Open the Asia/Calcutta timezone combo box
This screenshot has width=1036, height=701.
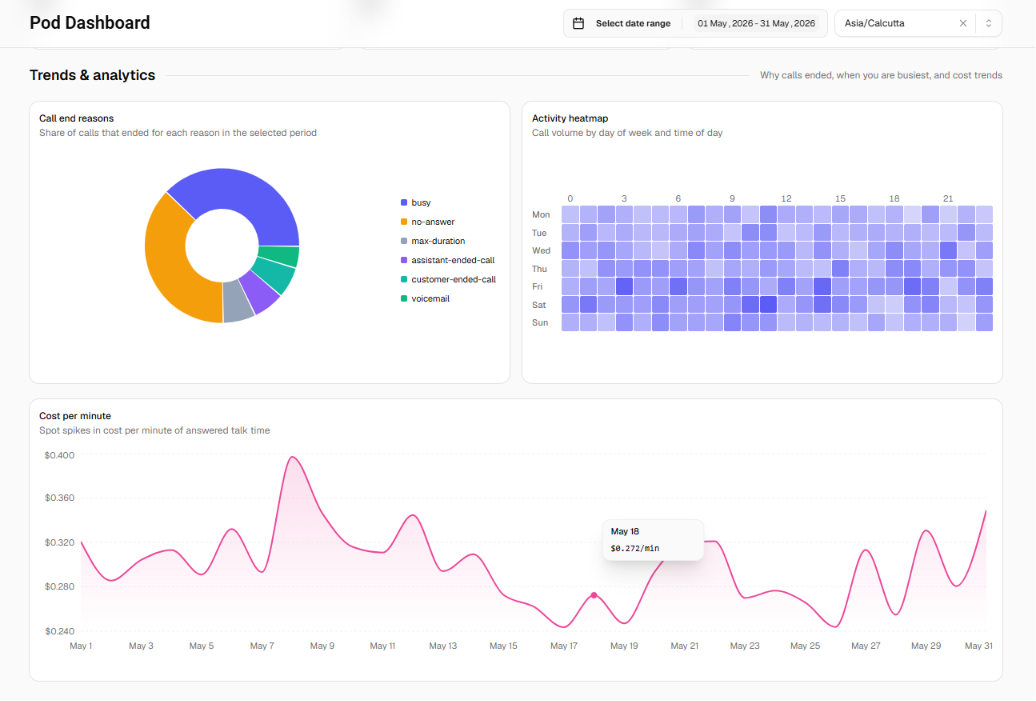(918, 23)
